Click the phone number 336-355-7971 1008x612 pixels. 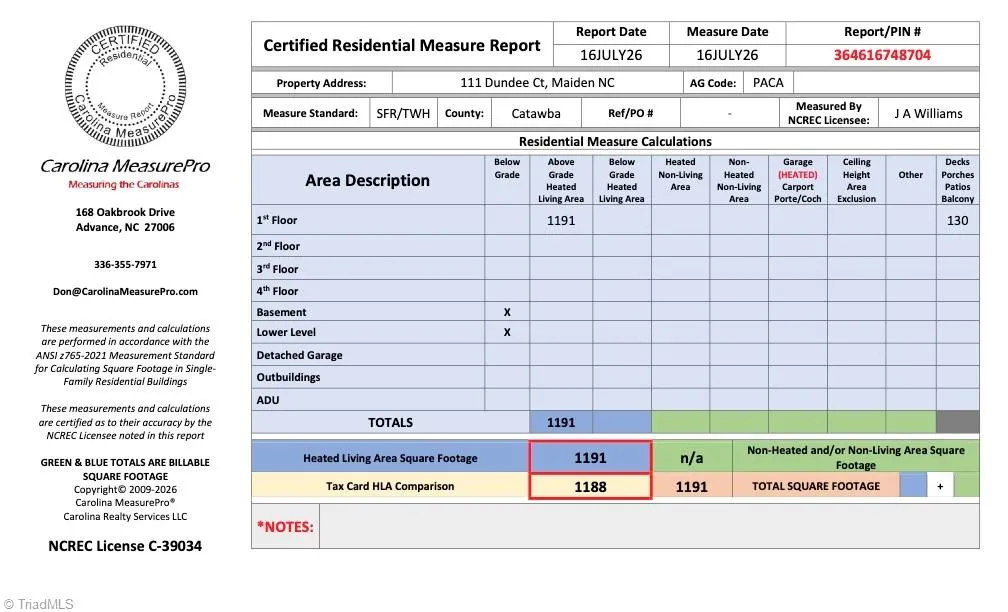tap(125, 265)
